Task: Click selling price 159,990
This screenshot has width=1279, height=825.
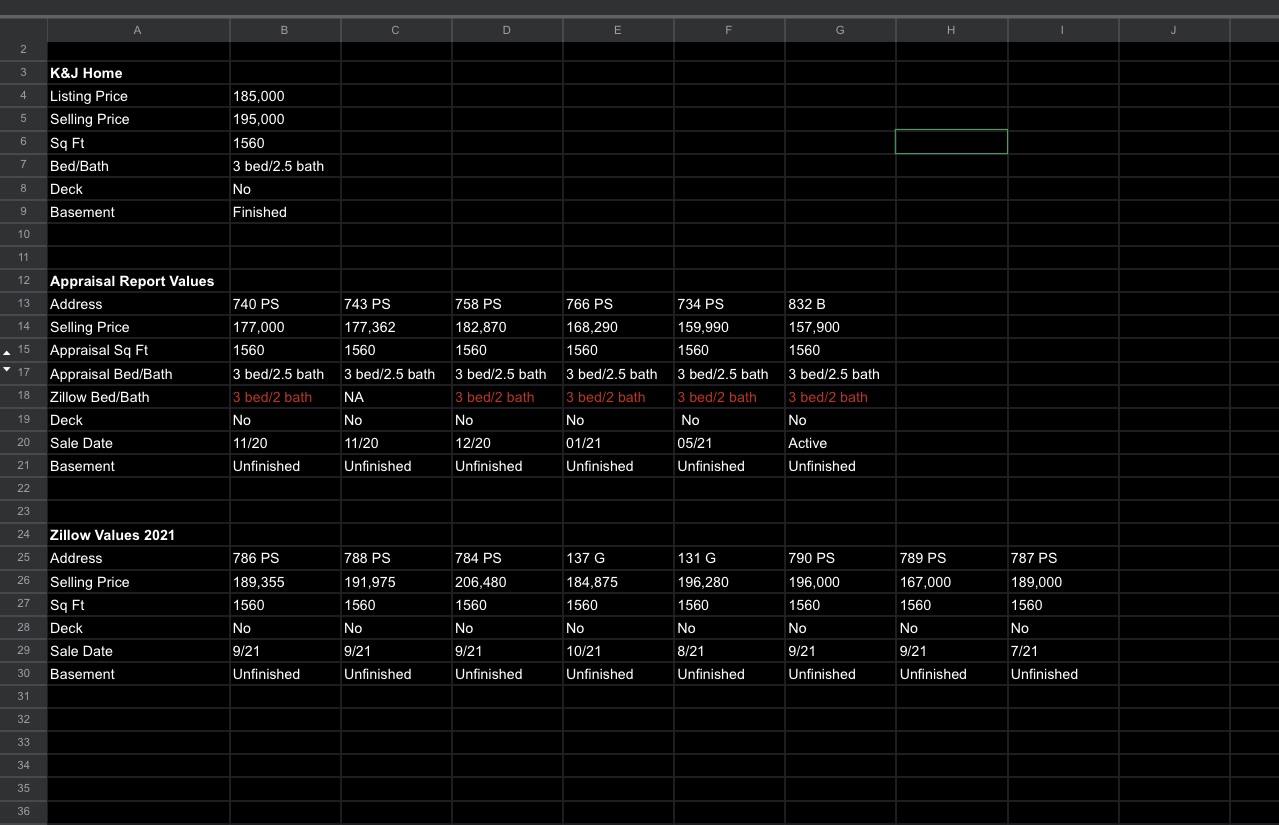Action: click(729, 327)
